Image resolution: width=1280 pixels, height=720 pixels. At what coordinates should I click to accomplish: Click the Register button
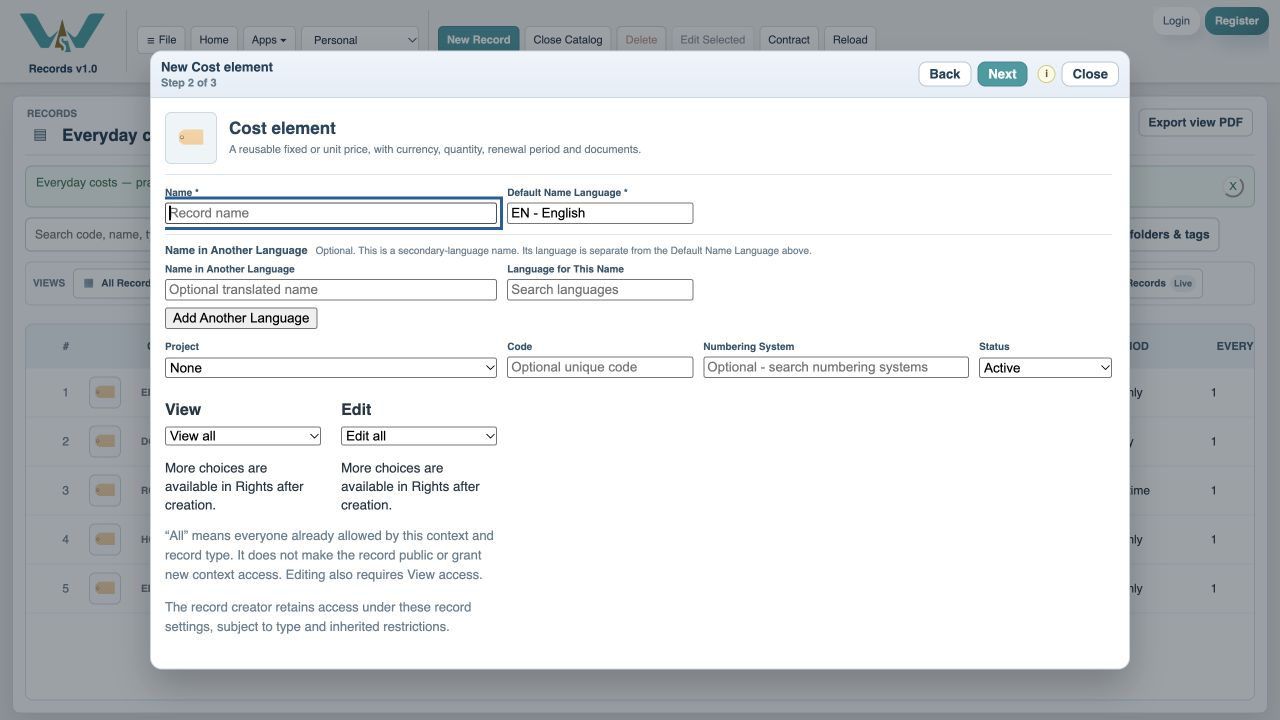pyautogui.click(x=1237, y=21)
